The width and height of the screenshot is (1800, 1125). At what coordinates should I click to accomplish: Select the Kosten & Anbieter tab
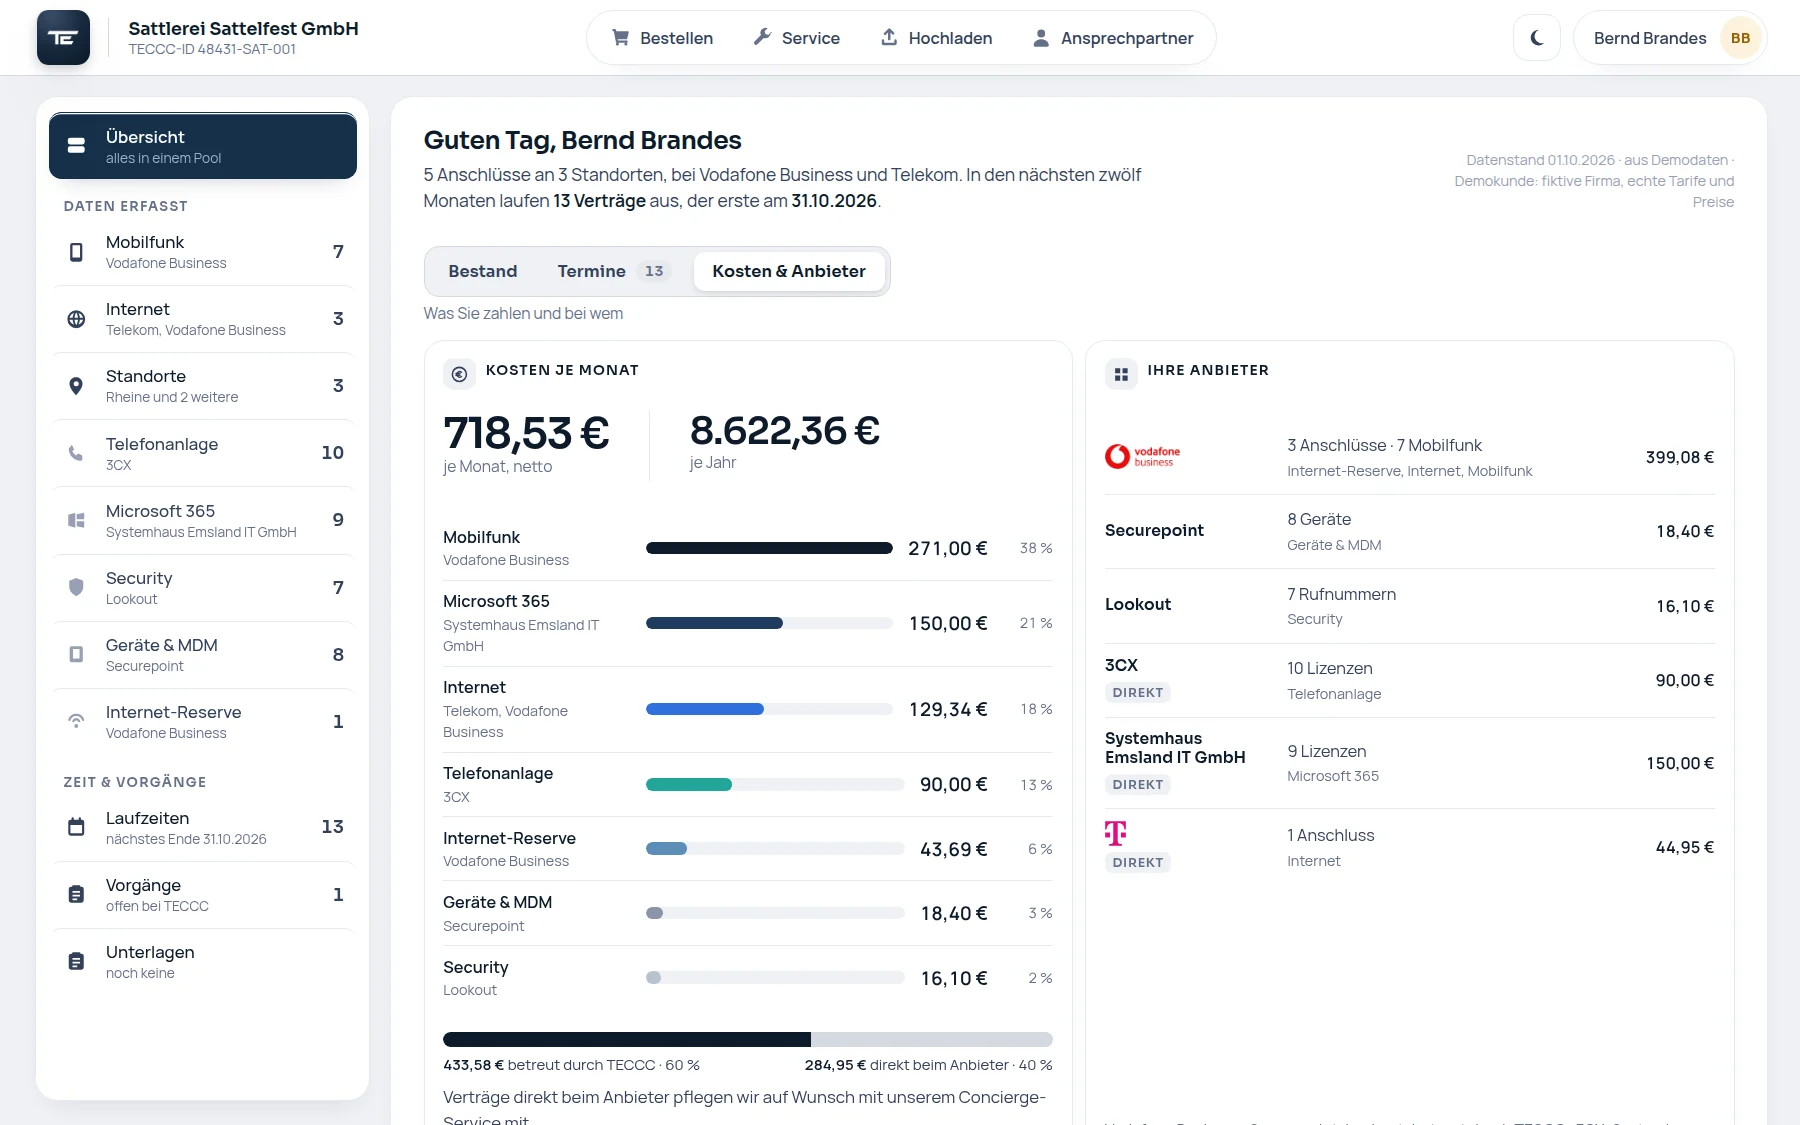coord(789,271)
